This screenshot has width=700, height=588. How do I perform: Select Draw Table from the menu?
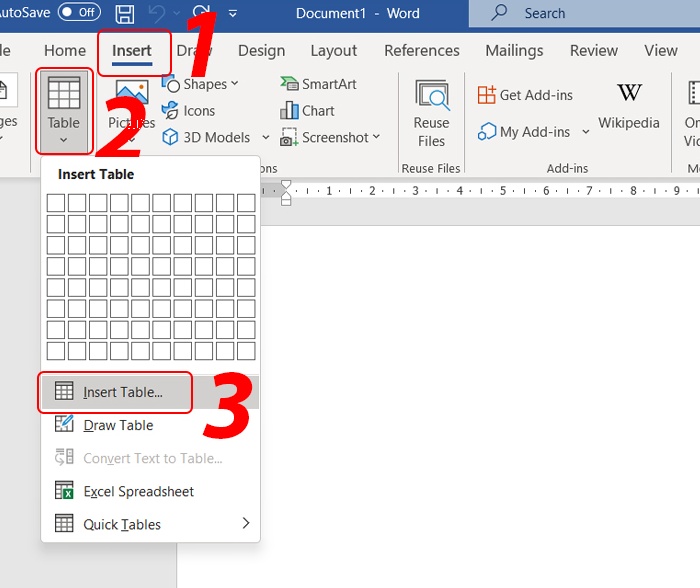[x=150, y=425]
